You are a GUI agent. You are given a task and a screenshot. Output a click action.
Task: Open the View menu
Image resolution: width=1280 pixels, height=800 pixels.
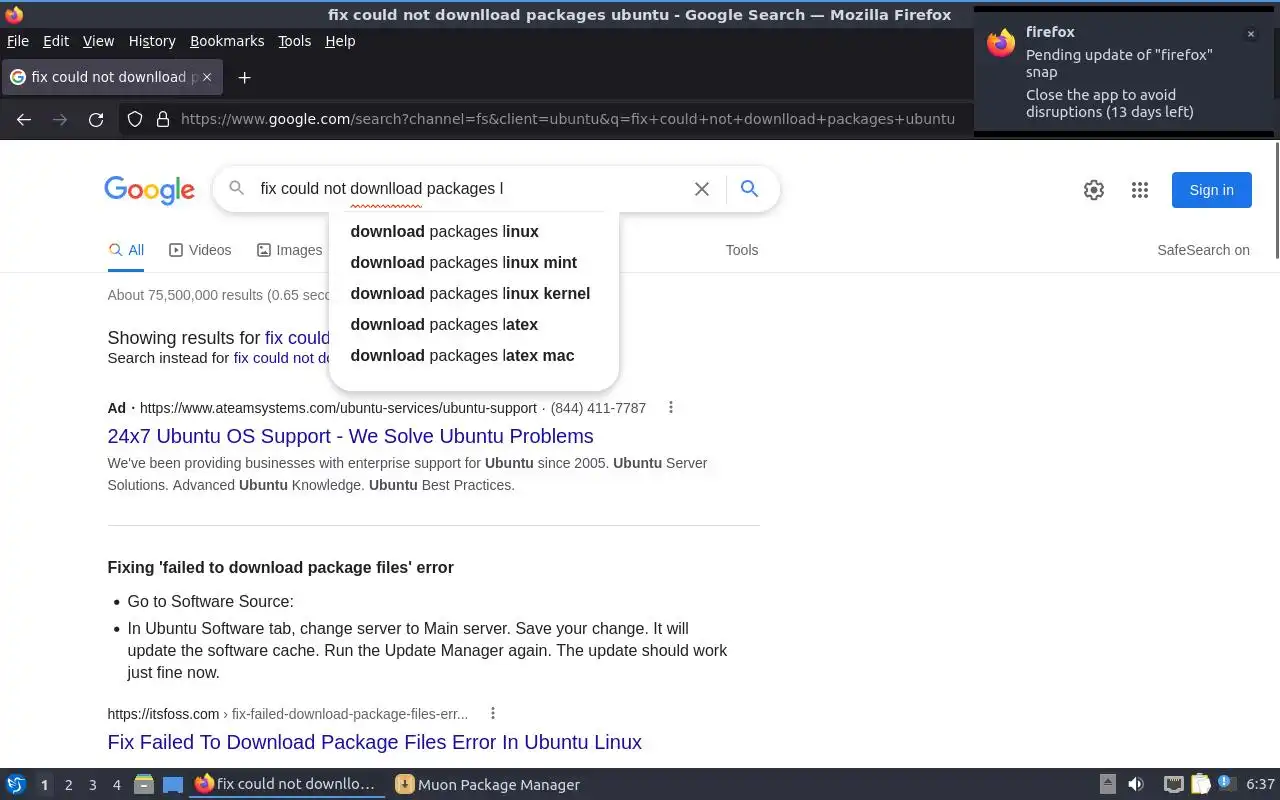coord(98,41)
